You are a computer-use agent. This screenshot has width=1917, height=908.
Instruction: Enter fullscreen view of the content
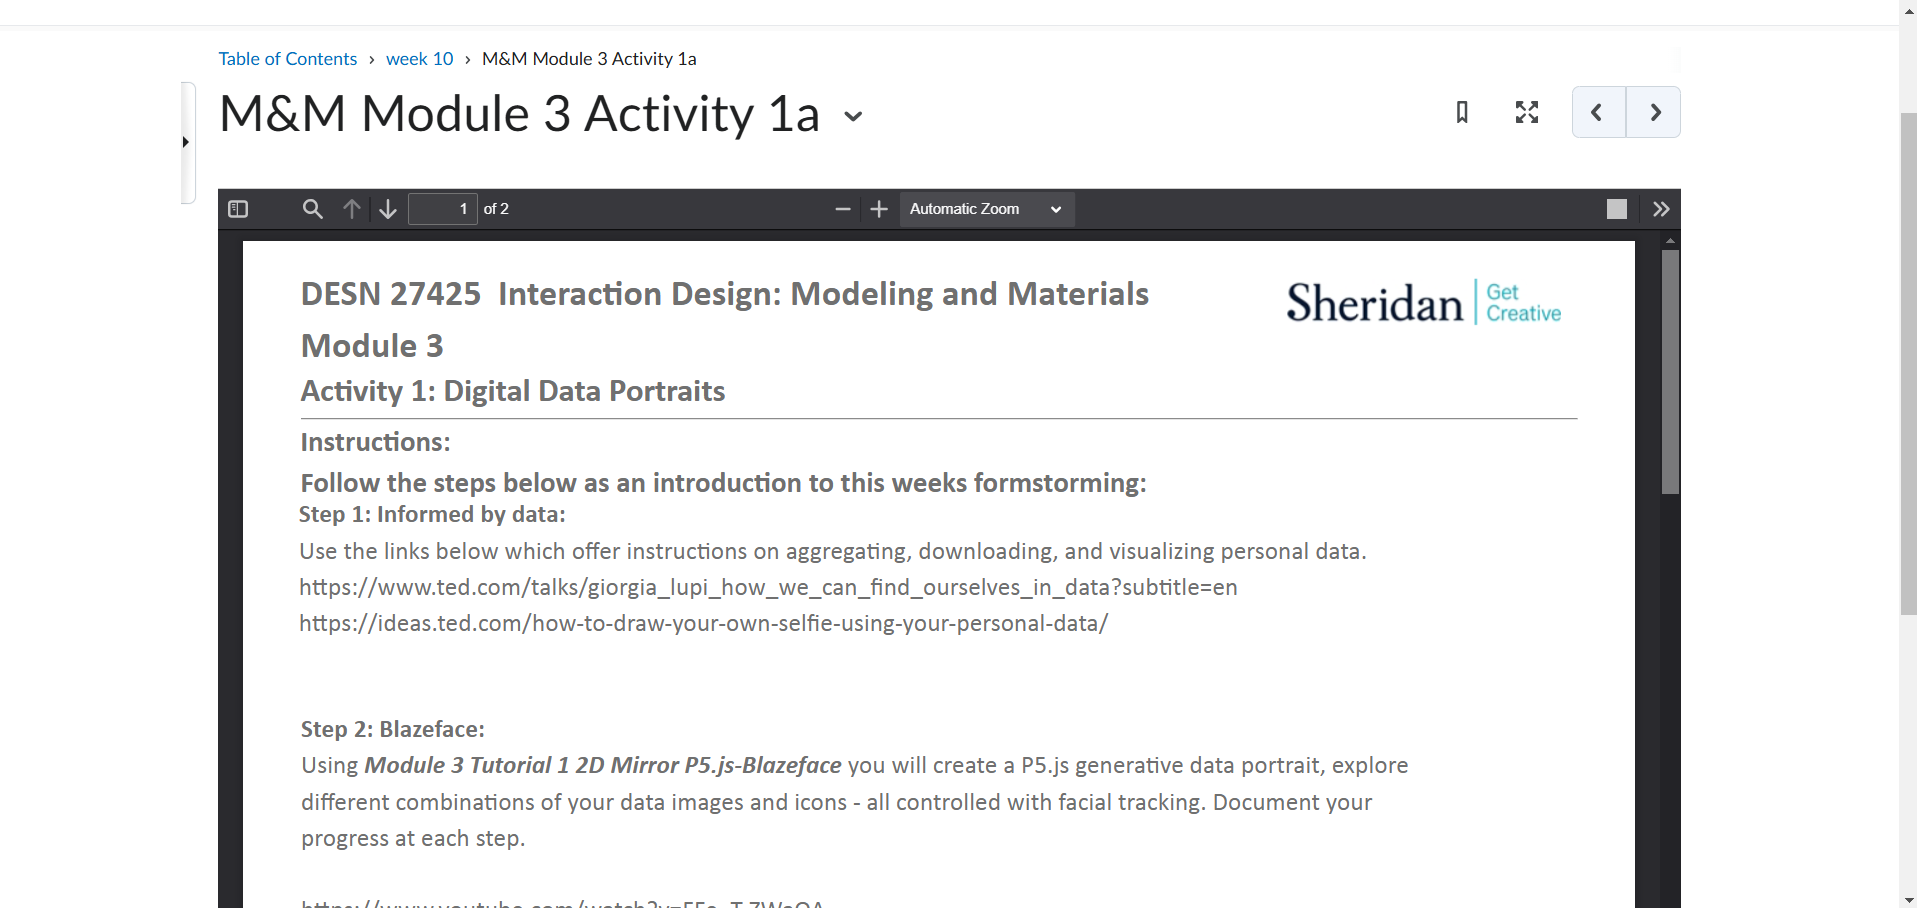[x=1526, y=112]
